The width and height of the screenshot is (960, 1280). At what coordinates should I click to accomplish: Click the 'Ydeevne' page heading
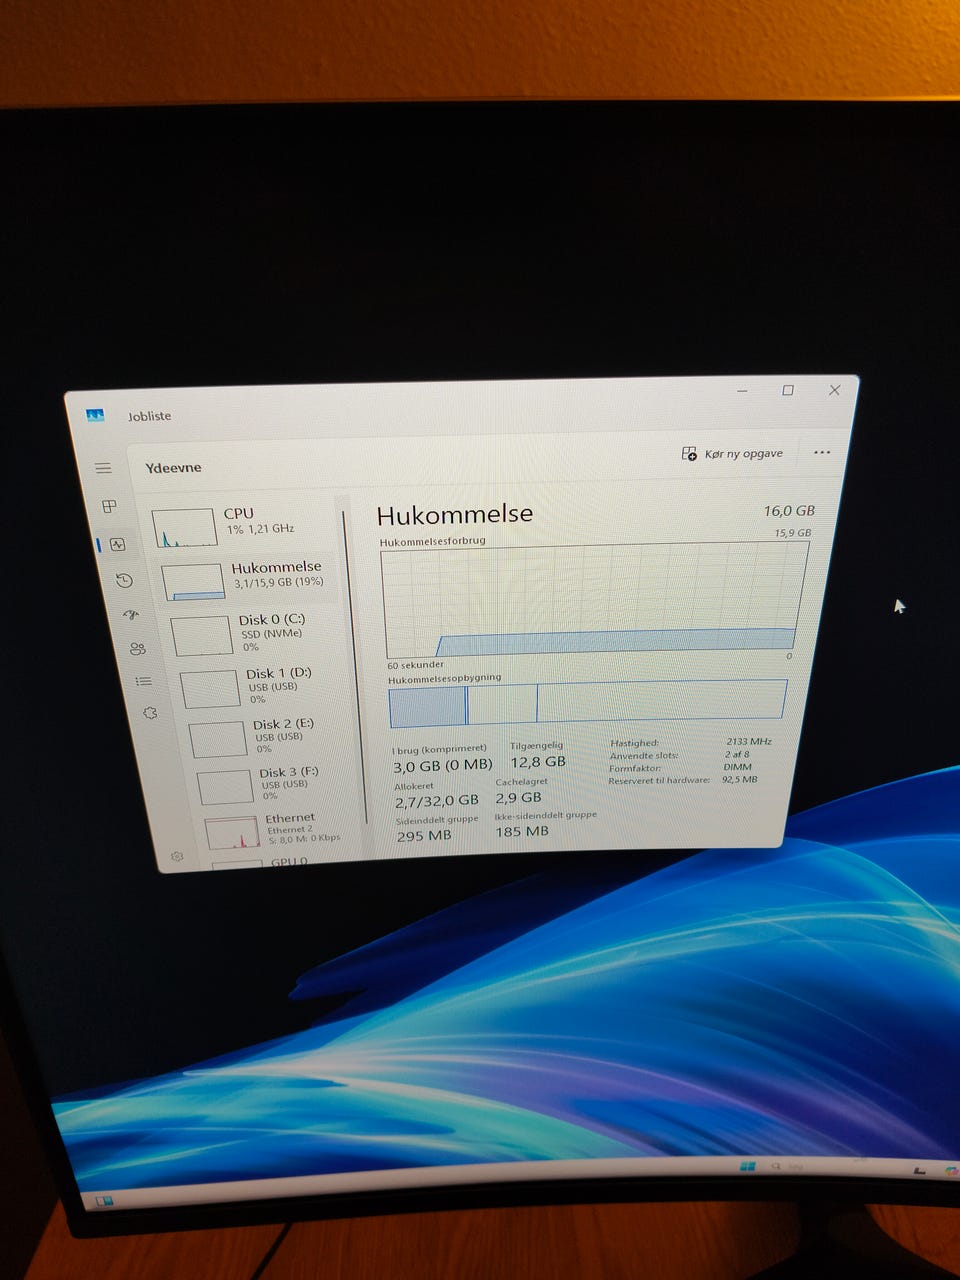tap(173, 467)
